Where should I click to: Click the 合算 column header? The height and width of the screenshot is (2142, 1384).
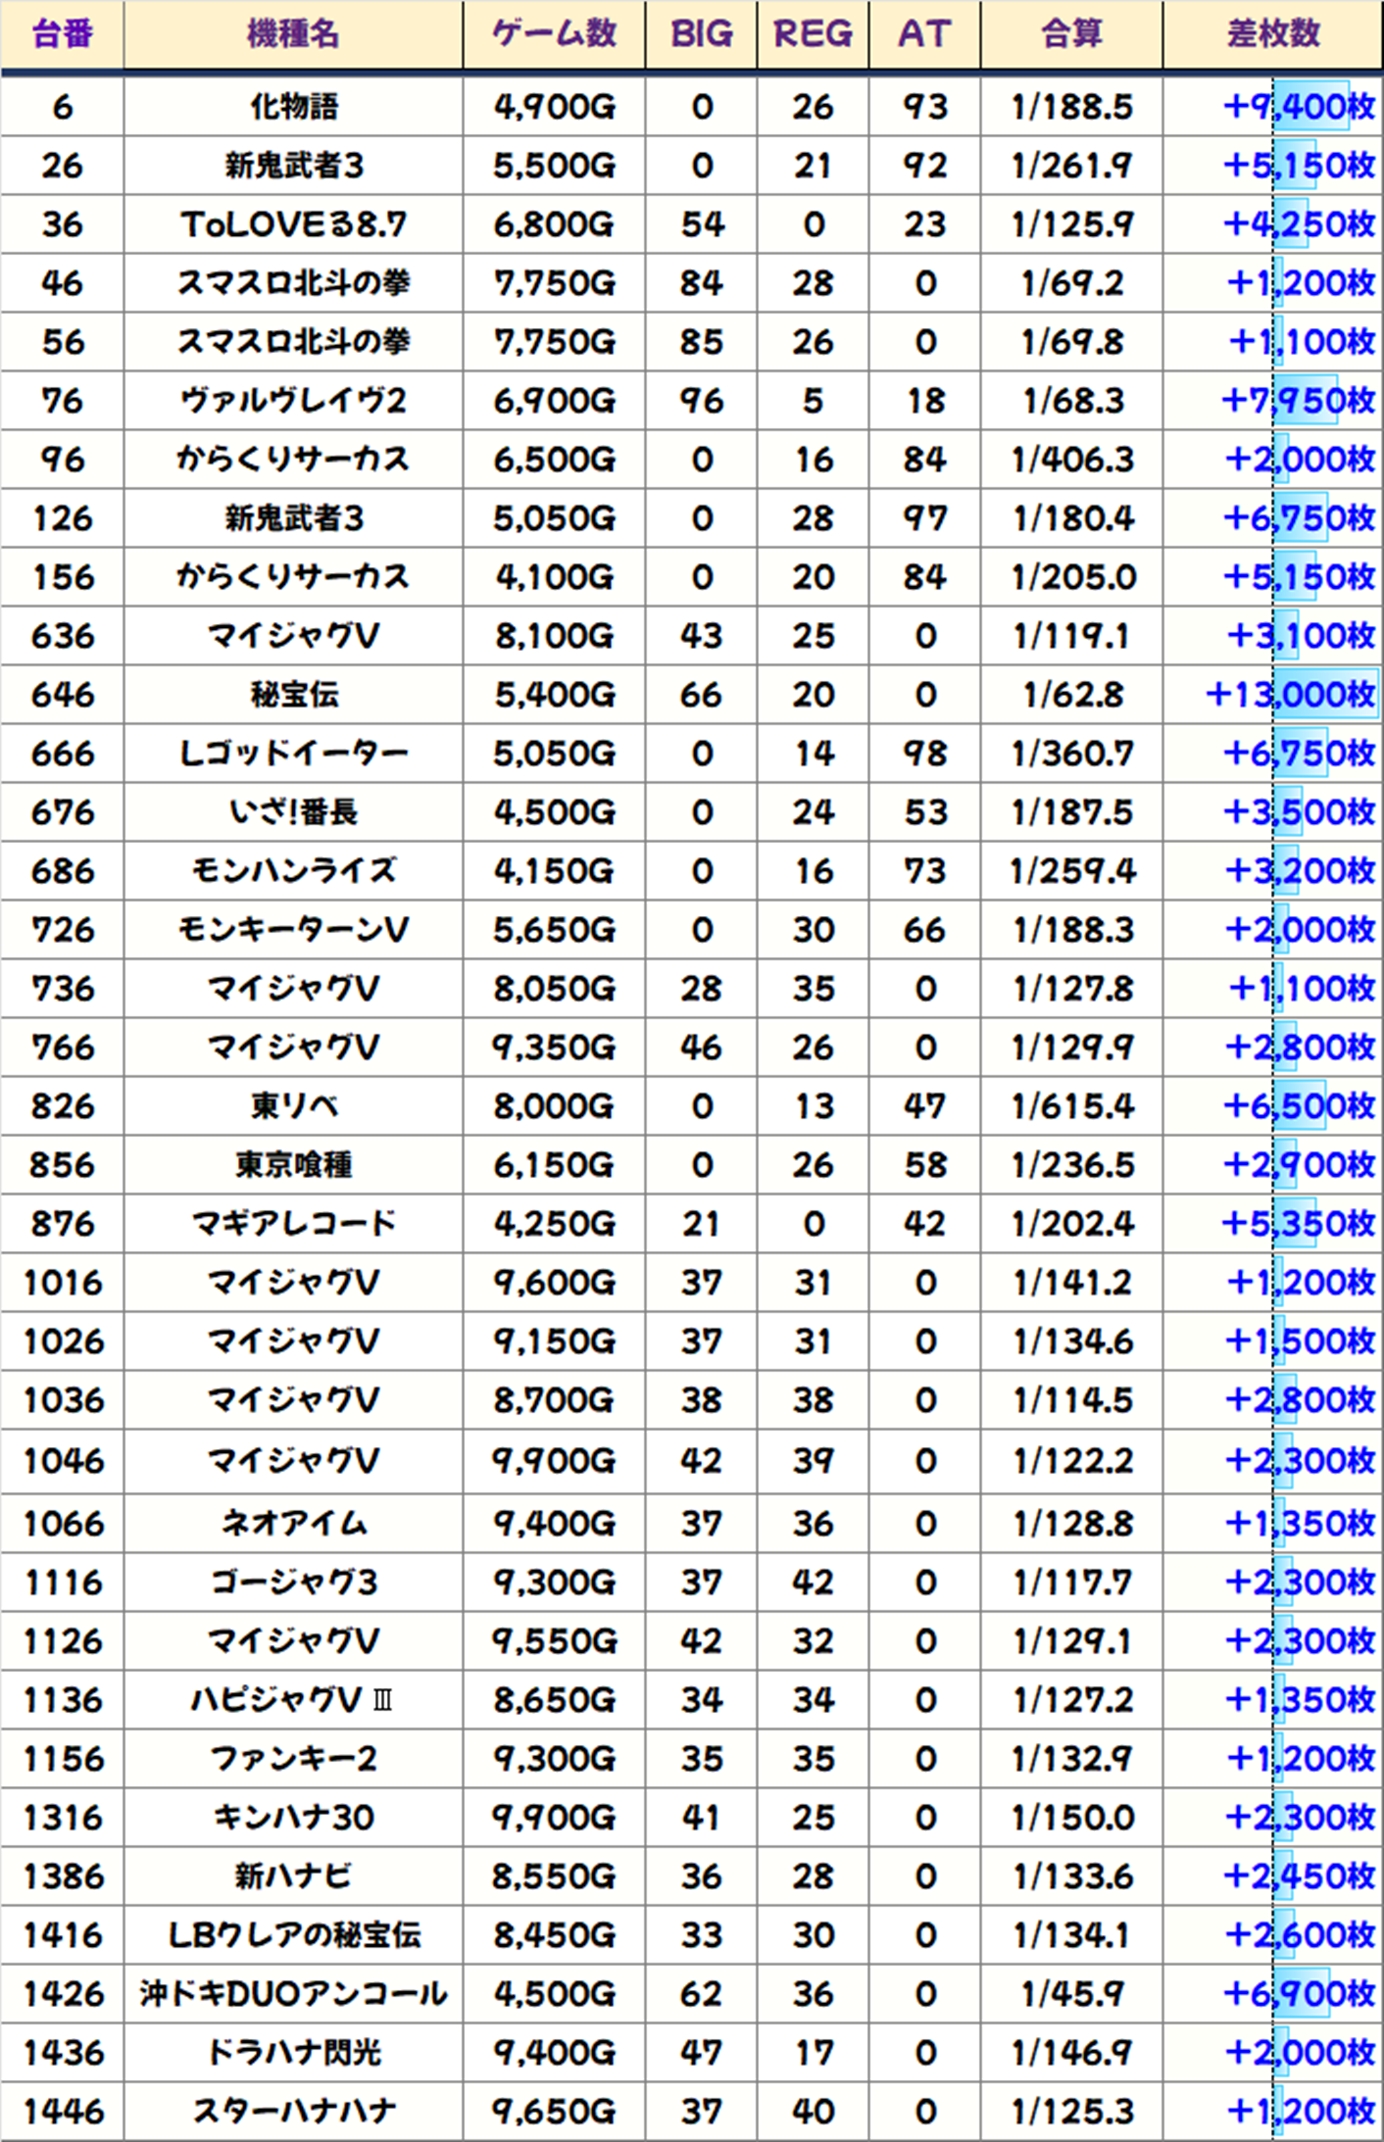(x=1071, y=34)
